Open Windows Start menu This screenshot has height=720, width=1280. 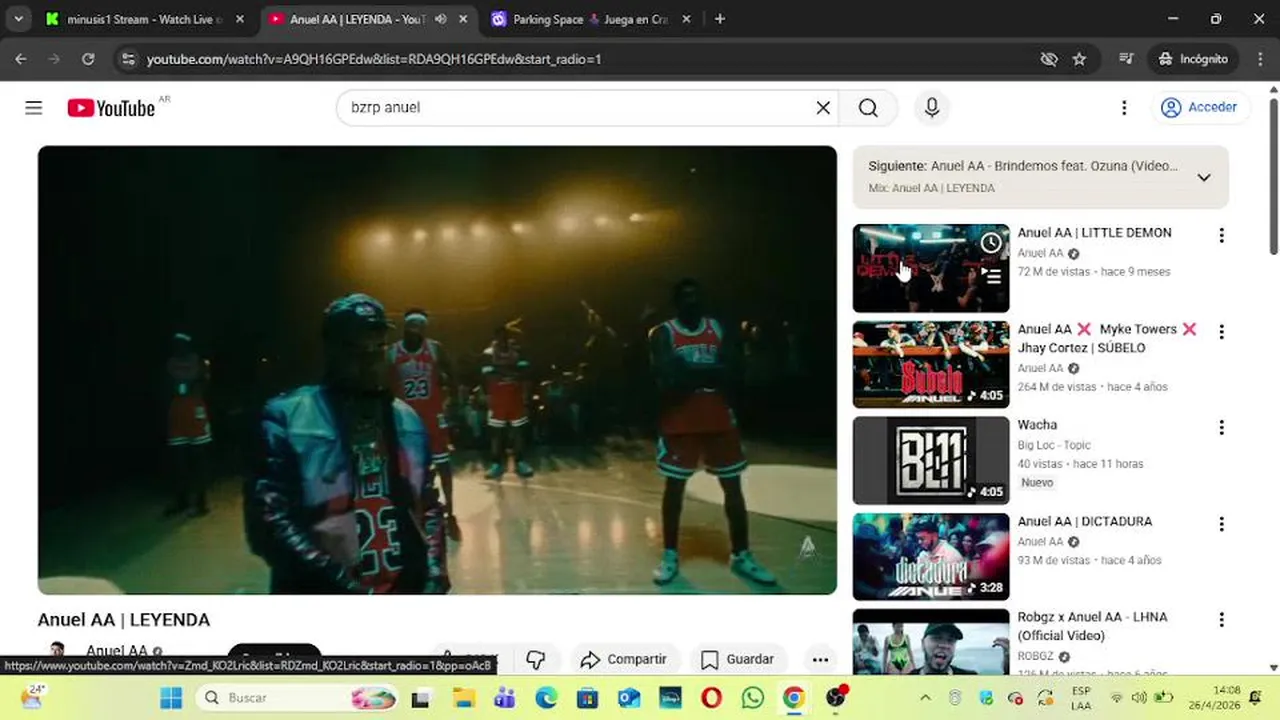pos(171,697)
